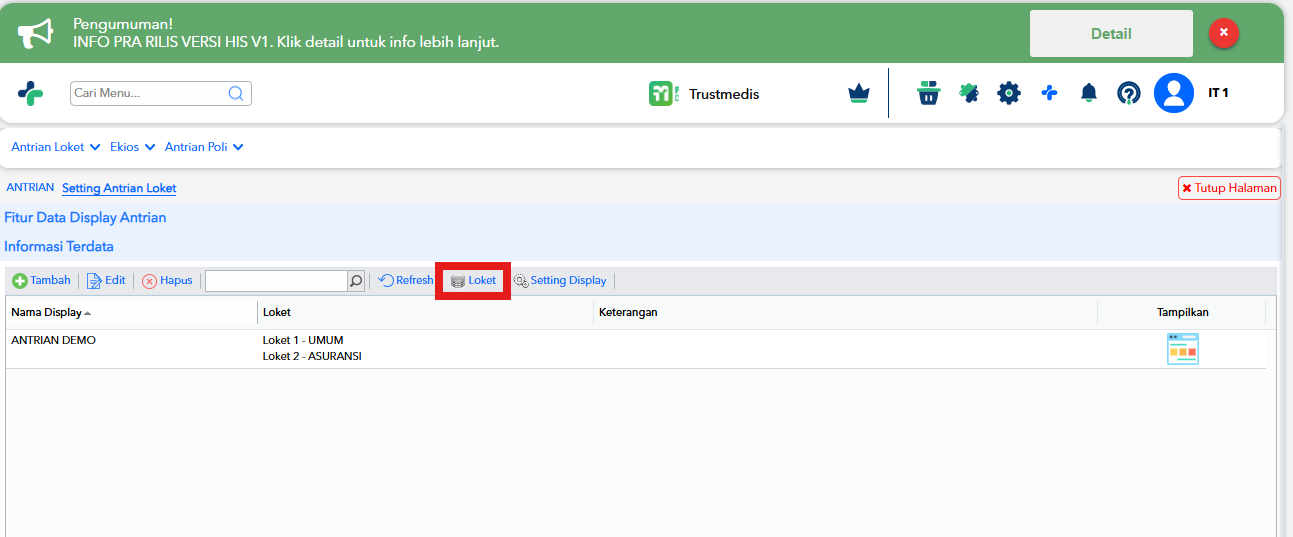
Task: Click Tambah to add a display
Action: [41, 281]
